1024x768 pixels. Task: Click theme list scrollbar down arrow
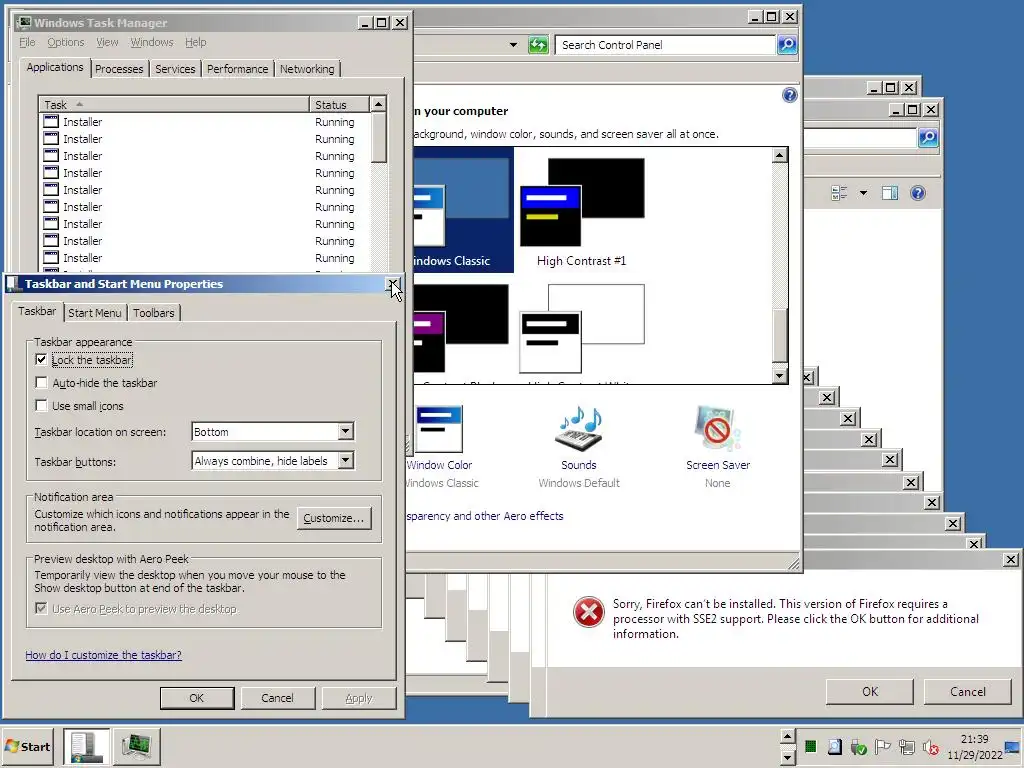(779, 376)
